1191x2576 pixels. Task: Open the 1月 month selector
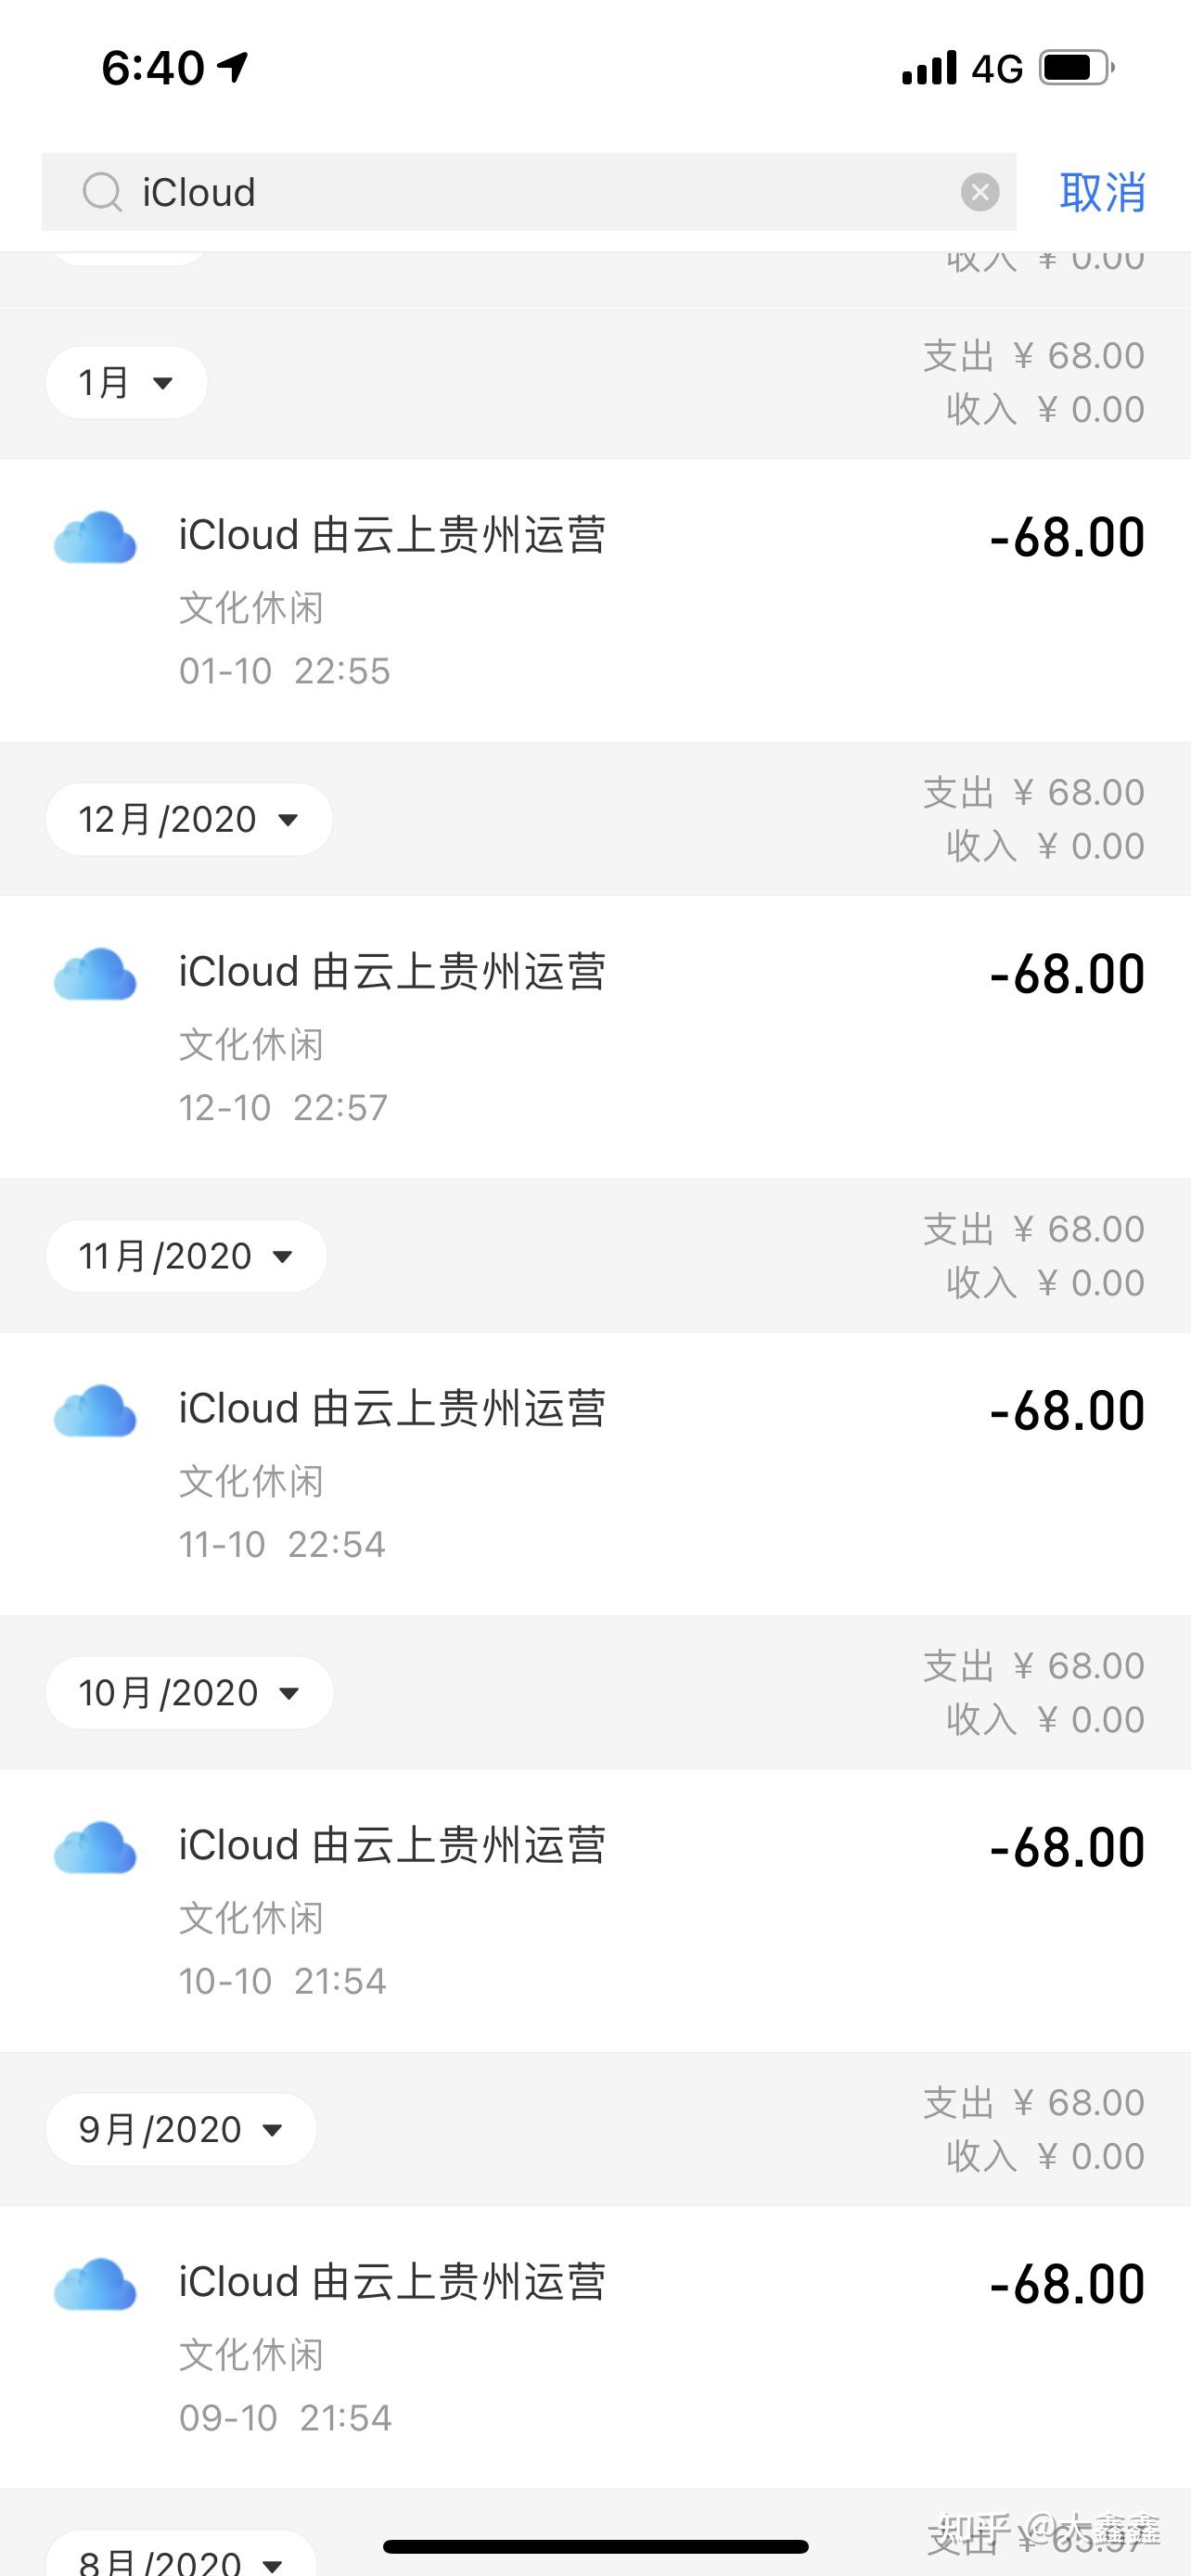coord(126,382)
